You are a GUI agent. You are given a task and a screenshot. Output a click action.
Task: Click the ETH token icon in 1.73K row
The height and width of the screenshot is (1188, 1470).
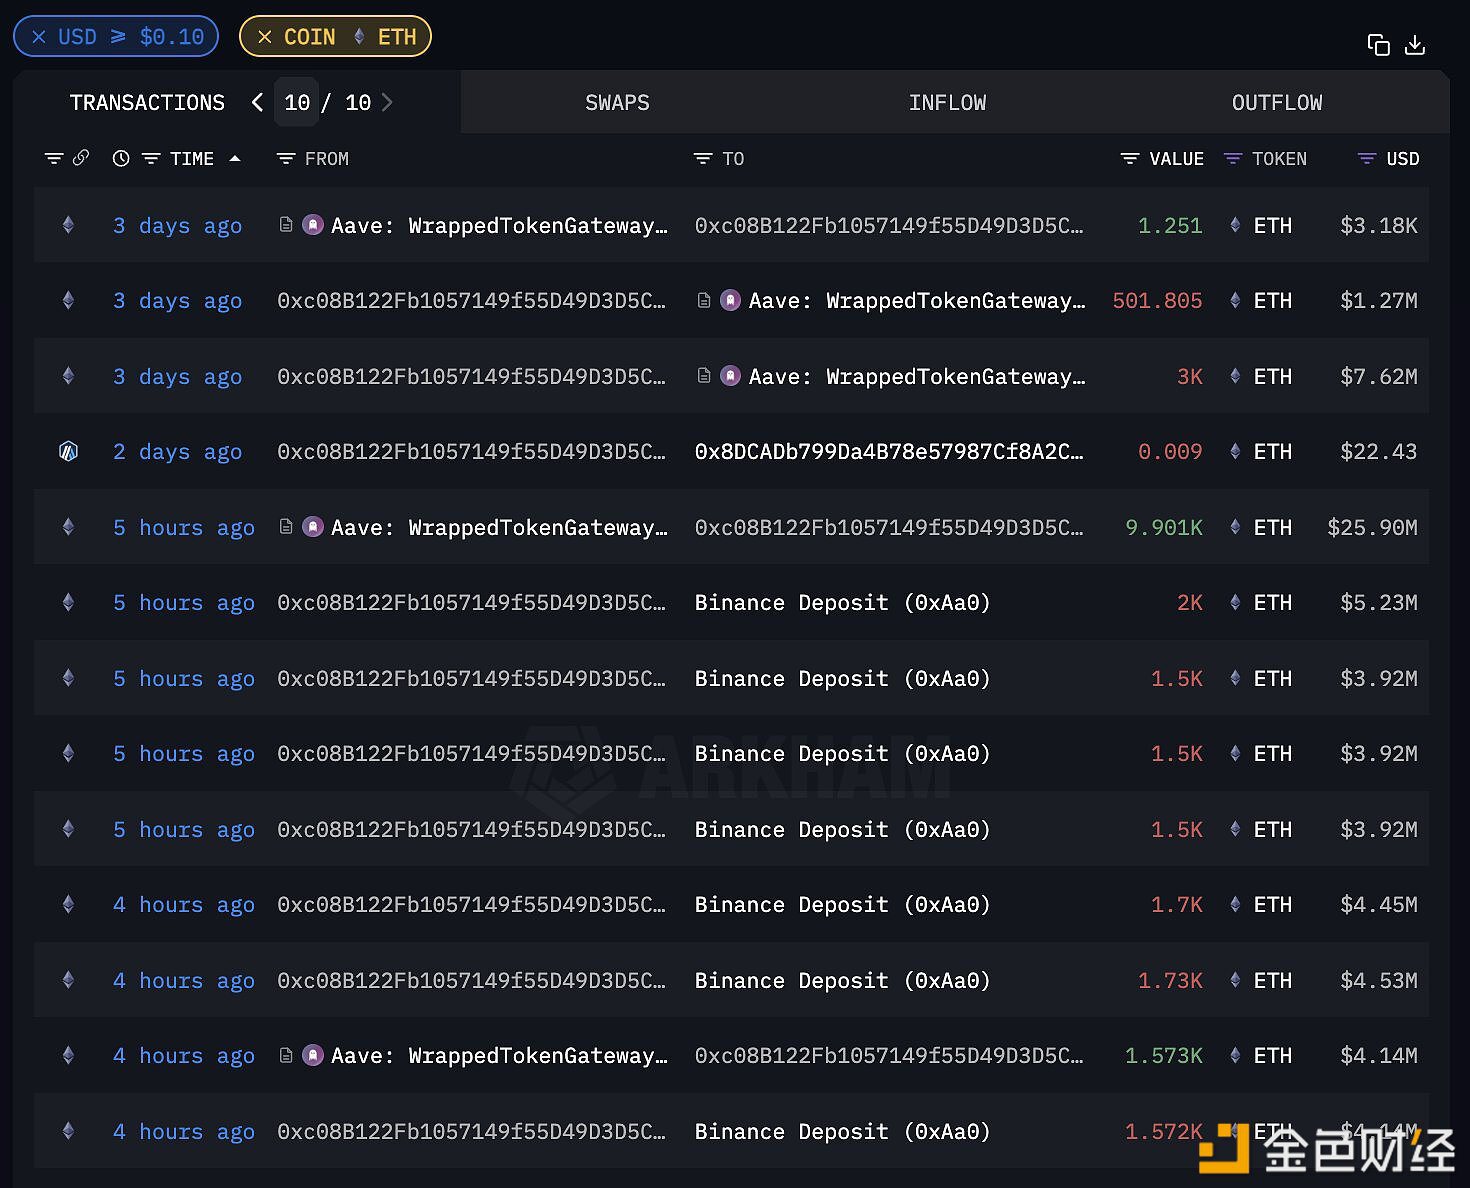pos(1235,980)
